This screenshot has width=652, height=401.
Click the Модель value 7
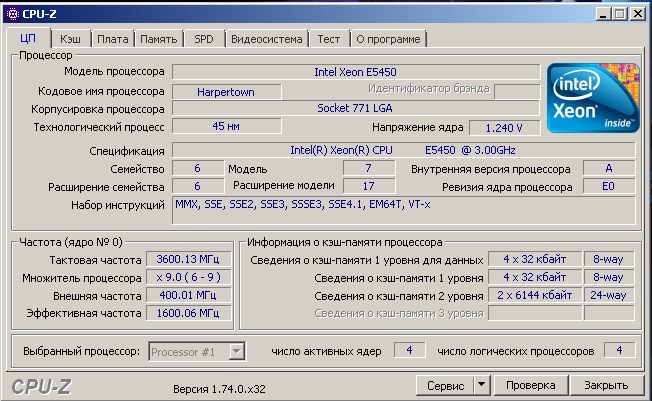tap(369, 168)
